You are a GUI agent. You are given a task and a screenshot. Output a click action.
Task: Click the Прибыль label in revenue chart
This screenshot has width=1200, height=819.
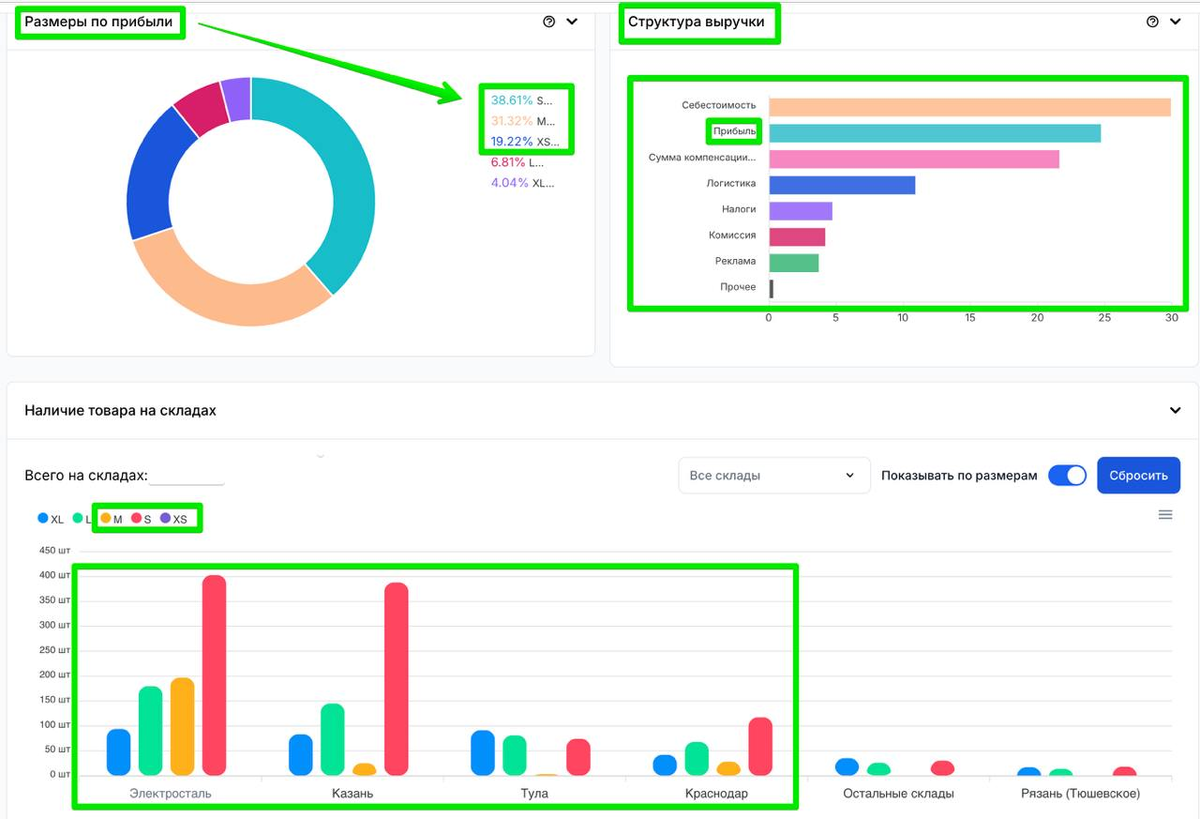click(735, 131)
